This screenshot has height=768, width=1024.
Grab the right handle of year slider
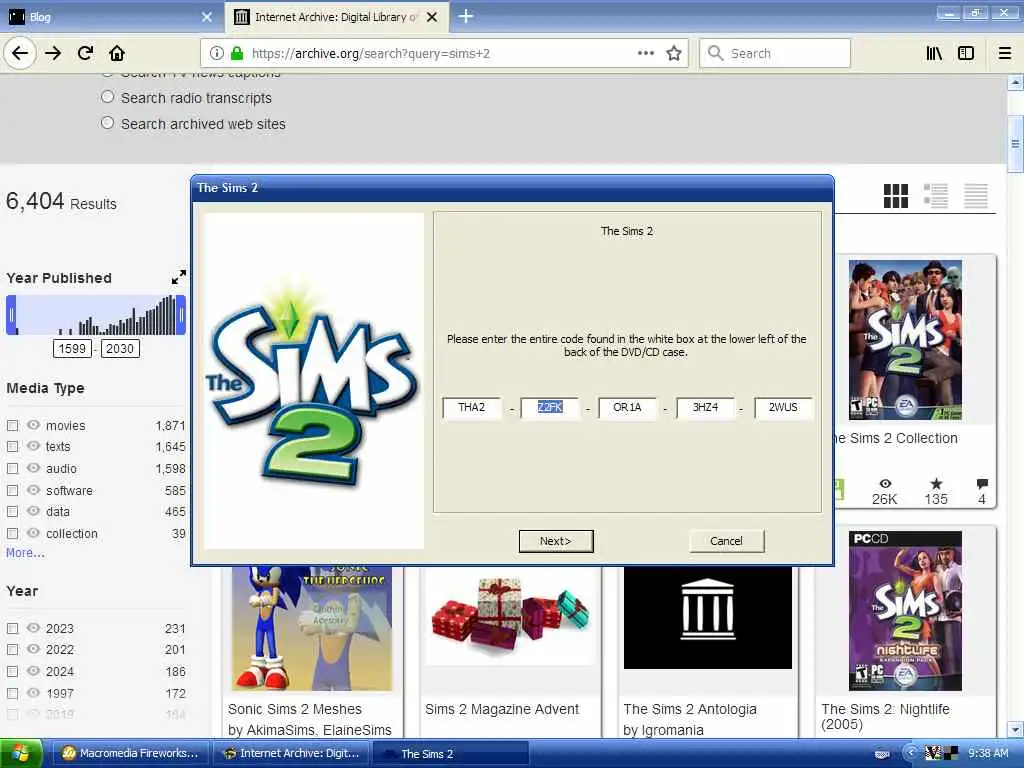[x=182, y=315]
